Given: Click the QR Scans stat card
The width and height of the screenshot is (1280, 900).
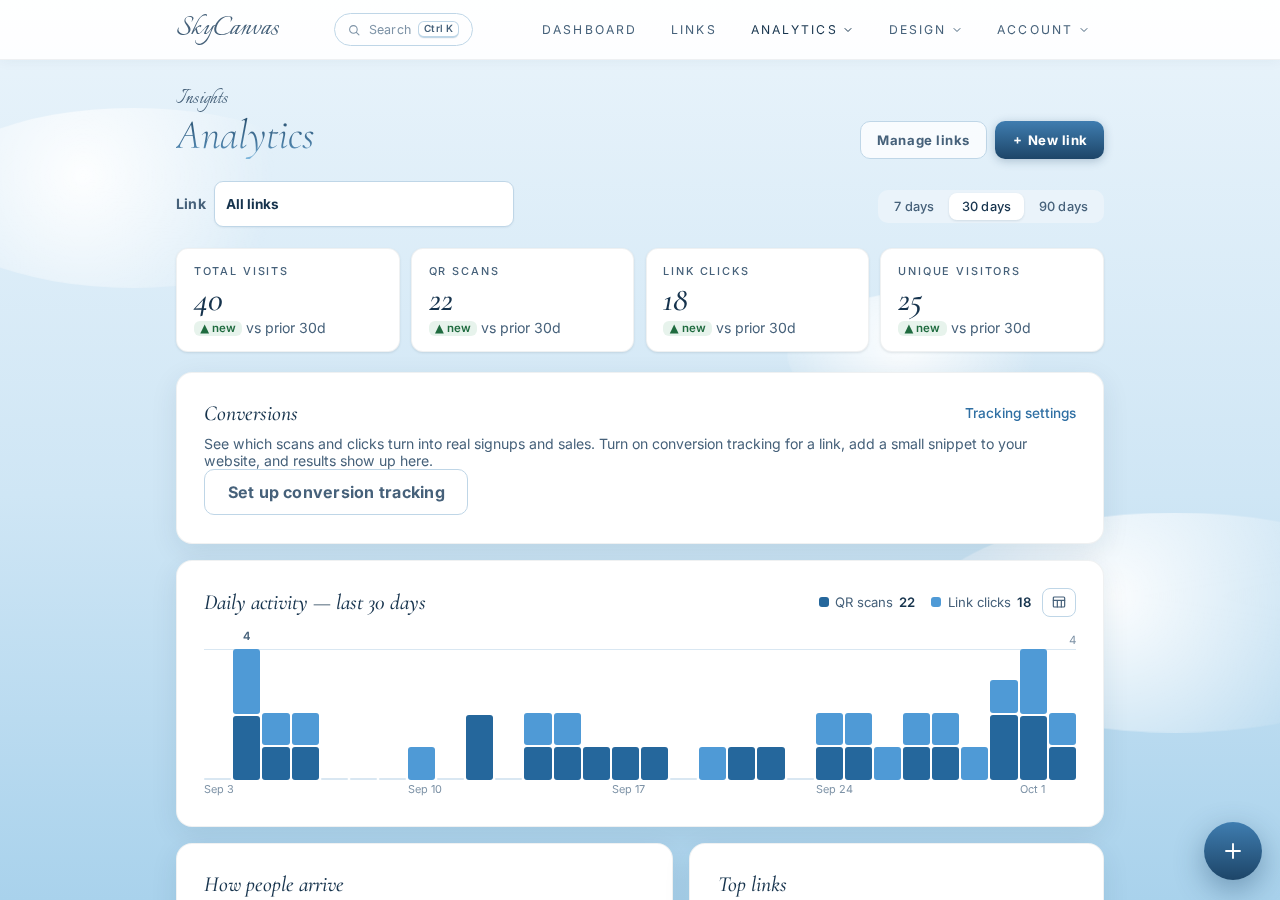Looking at the screenshot, I should 522,300.
